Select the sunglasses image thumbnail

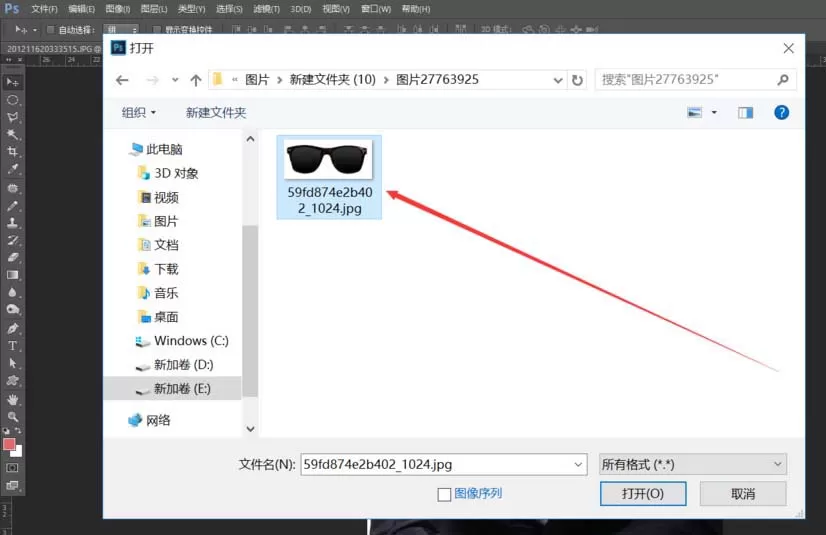click(329, 177)
